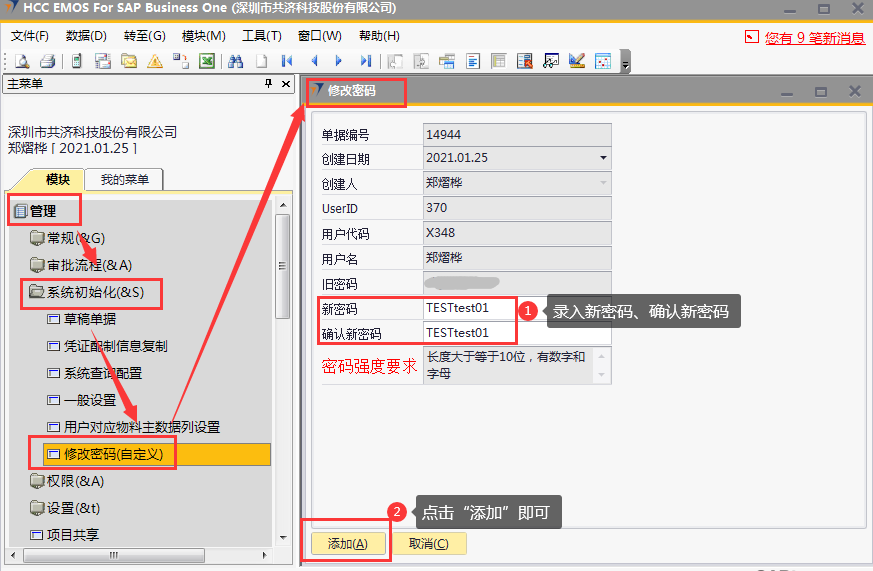
Task: Go to first record arrow icon
Action: point(287,61)
